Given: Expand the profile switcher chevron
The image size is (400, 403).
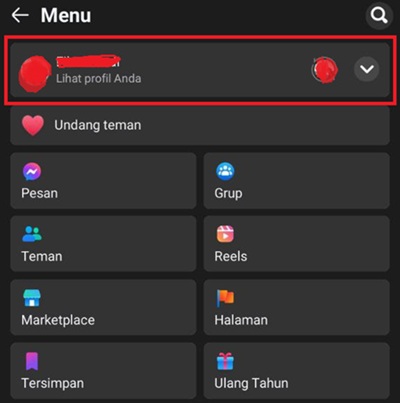Looking at the screenshot, I should [x=367, y=69].
